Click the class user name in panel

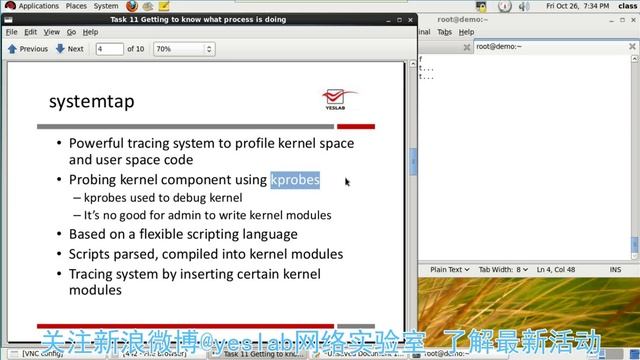pos(628,6)
